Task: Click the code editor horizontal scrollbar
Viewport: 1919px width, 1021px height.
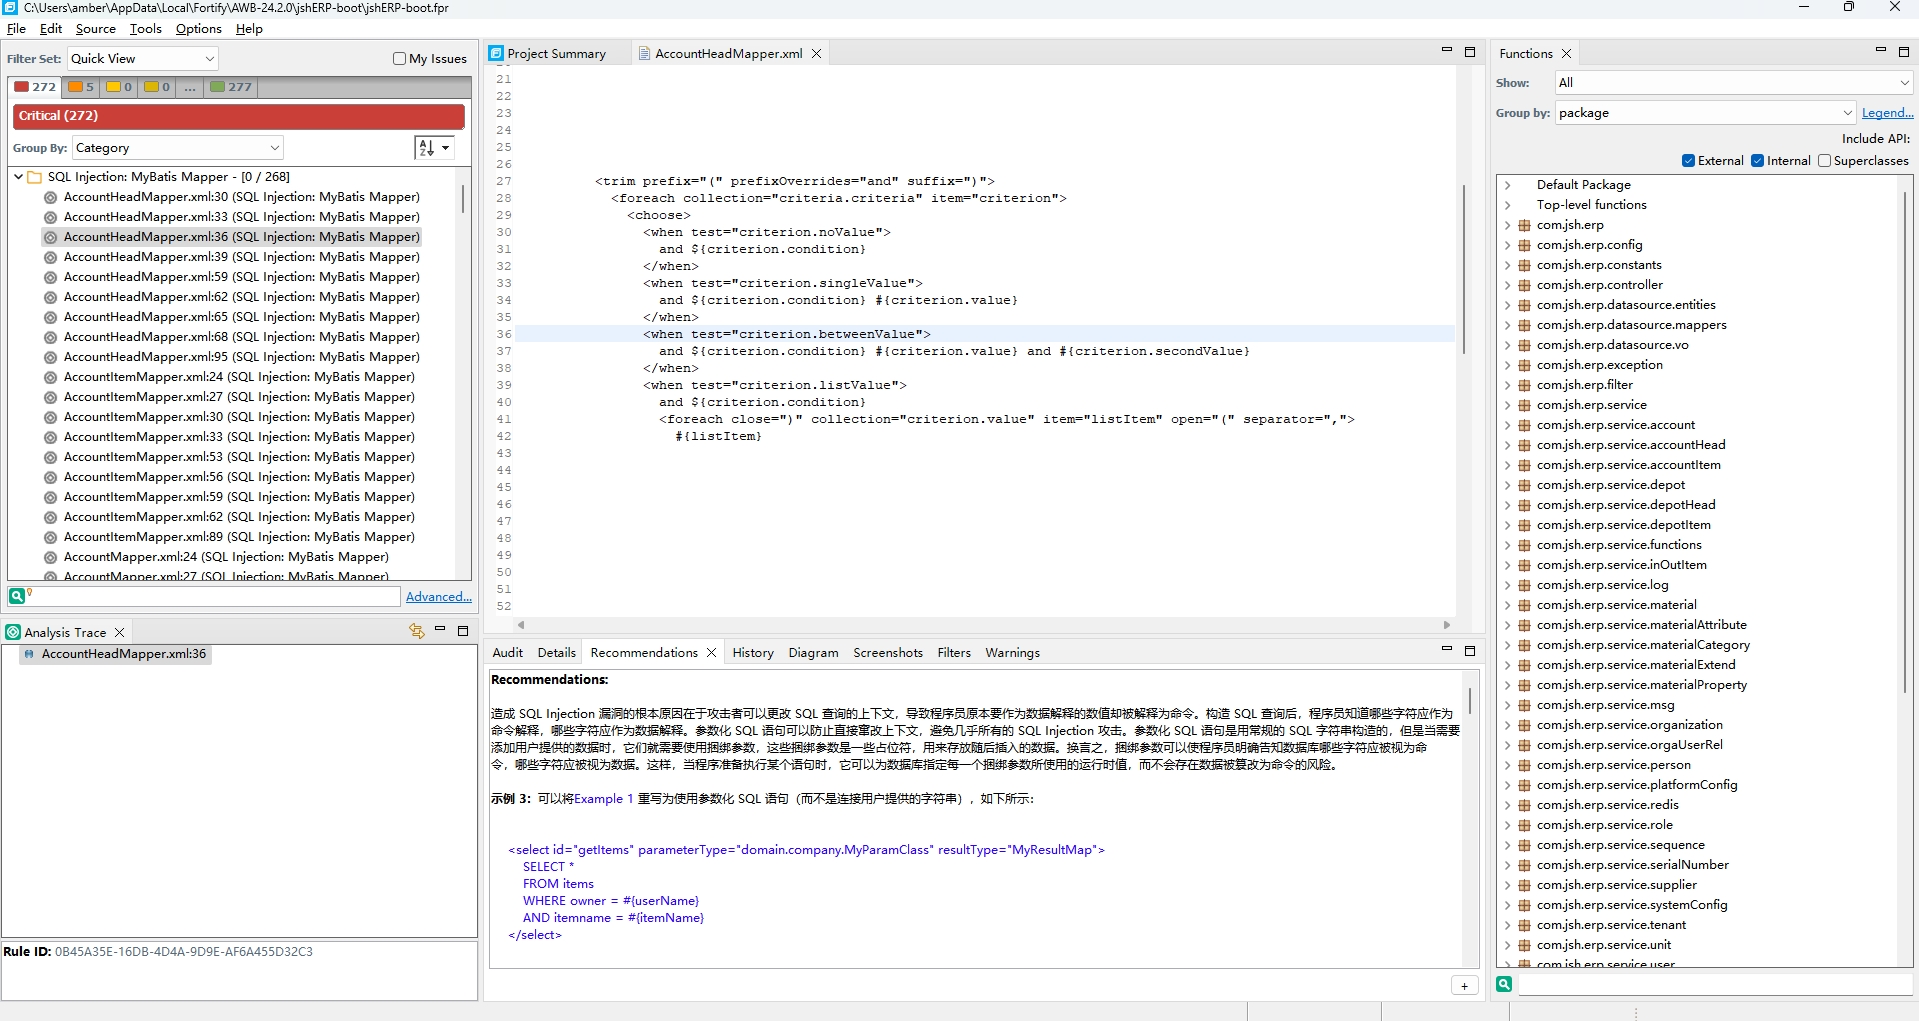Action: [x=980, y=625]
